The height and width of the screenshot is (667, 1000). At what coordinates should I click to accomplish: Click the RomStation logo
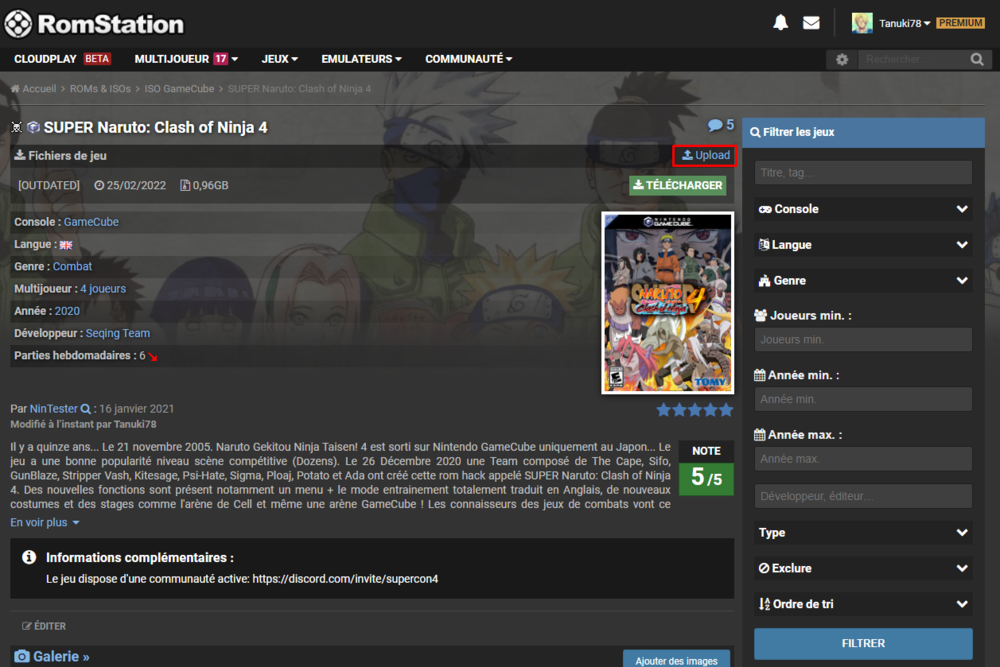96,23
